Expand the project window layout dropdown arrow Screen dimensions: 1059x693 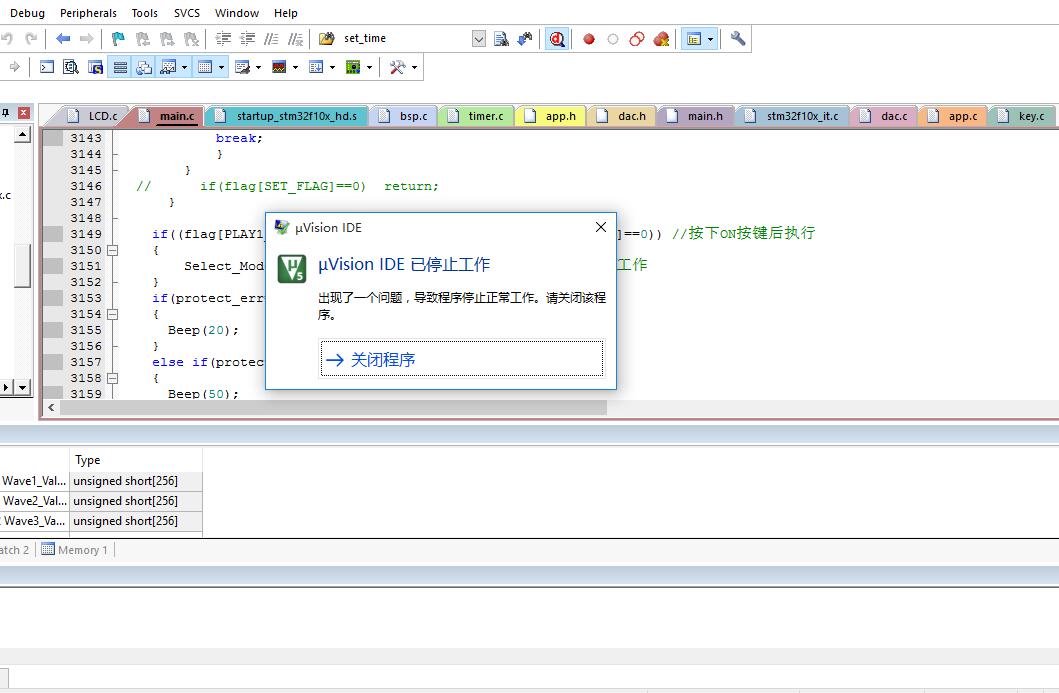coord(710,39)
